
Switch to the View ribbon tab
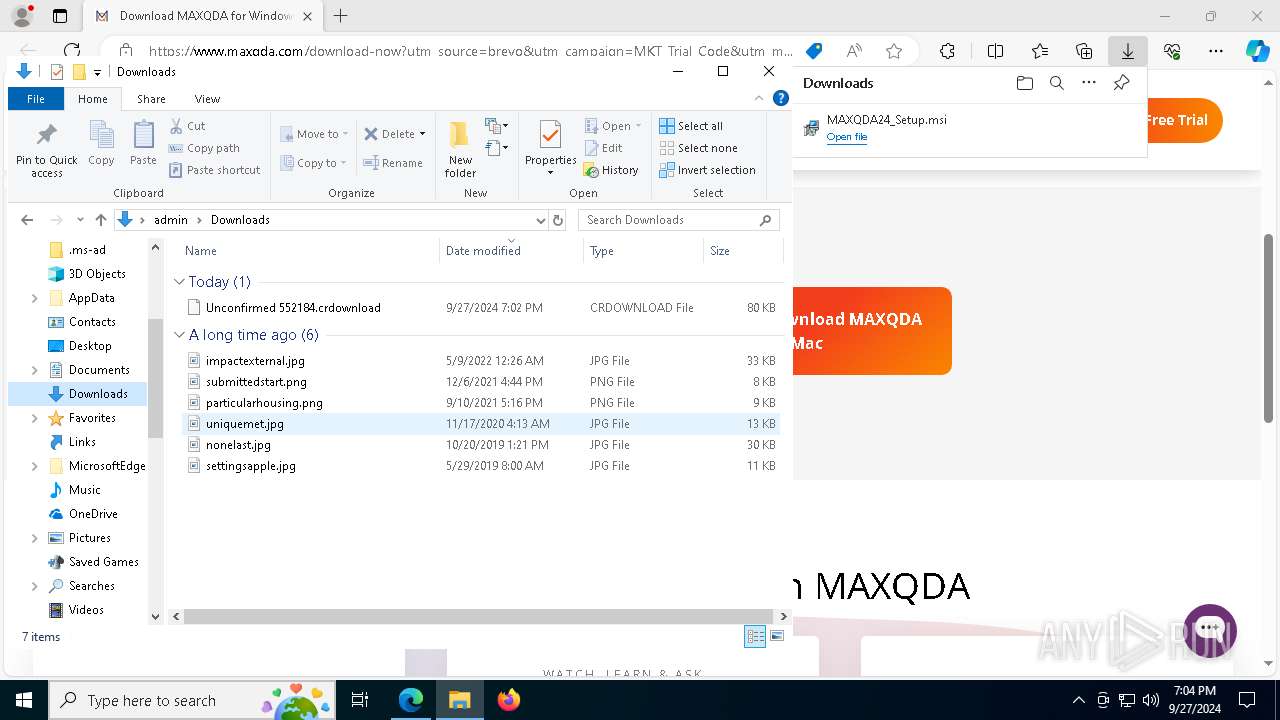click(207, 99)
